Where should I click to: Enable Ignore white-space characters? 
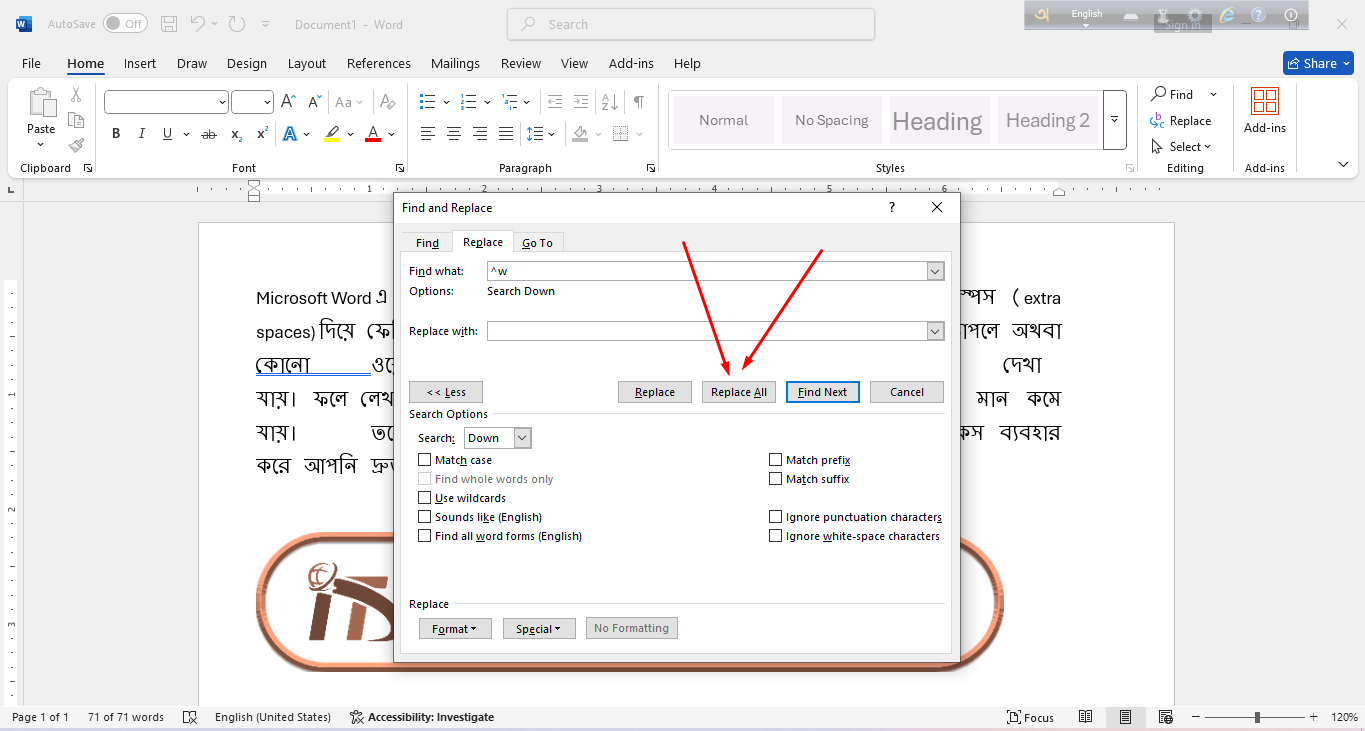tap(775, 535)
